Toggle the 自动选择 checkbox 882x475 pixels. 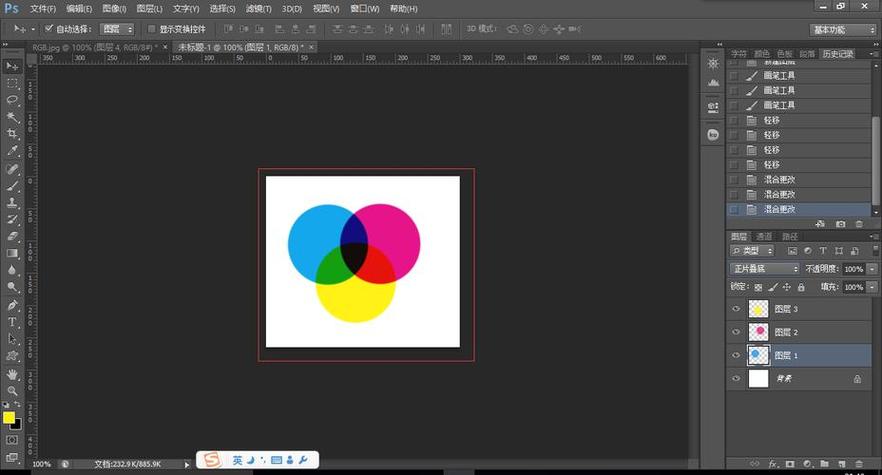pos(48,29)
